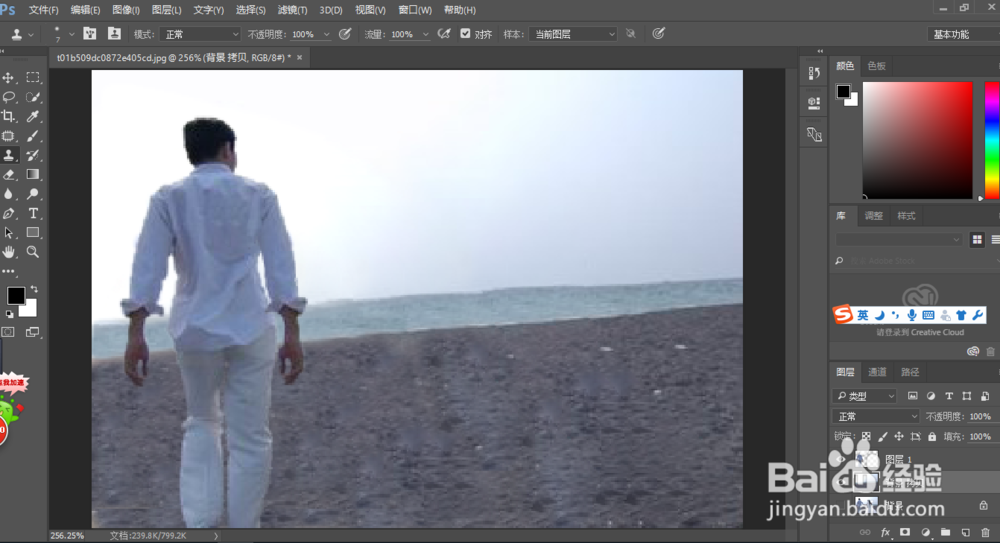Select the Lasso tool

[x=8, y=97]
